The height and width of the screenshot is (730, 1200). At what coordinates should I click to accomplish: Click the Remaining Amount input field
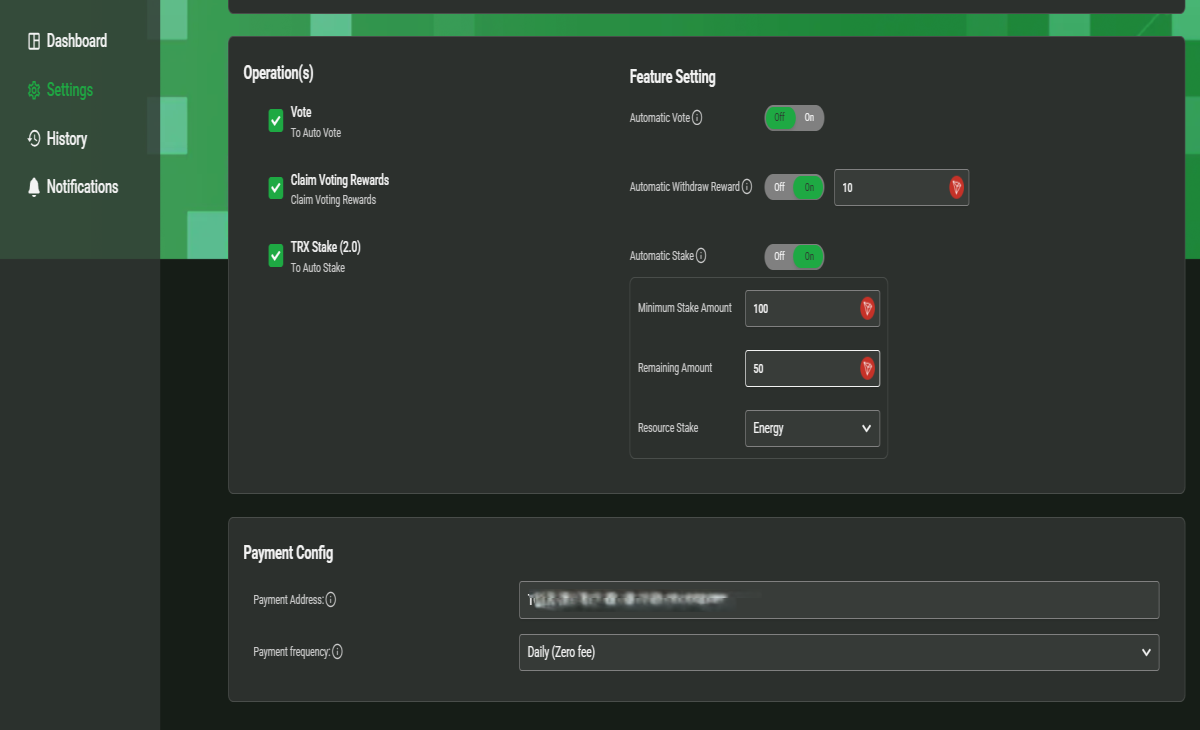coord(812,368)
